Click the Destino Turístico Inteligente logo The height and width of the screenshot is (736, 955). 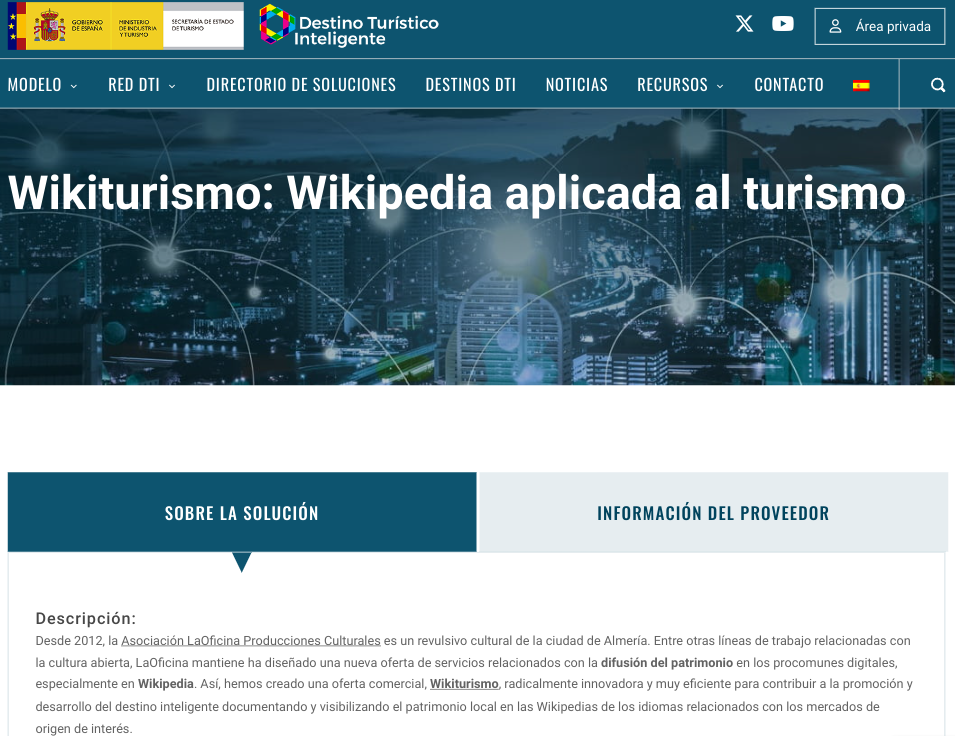click(x=349, y=25)
